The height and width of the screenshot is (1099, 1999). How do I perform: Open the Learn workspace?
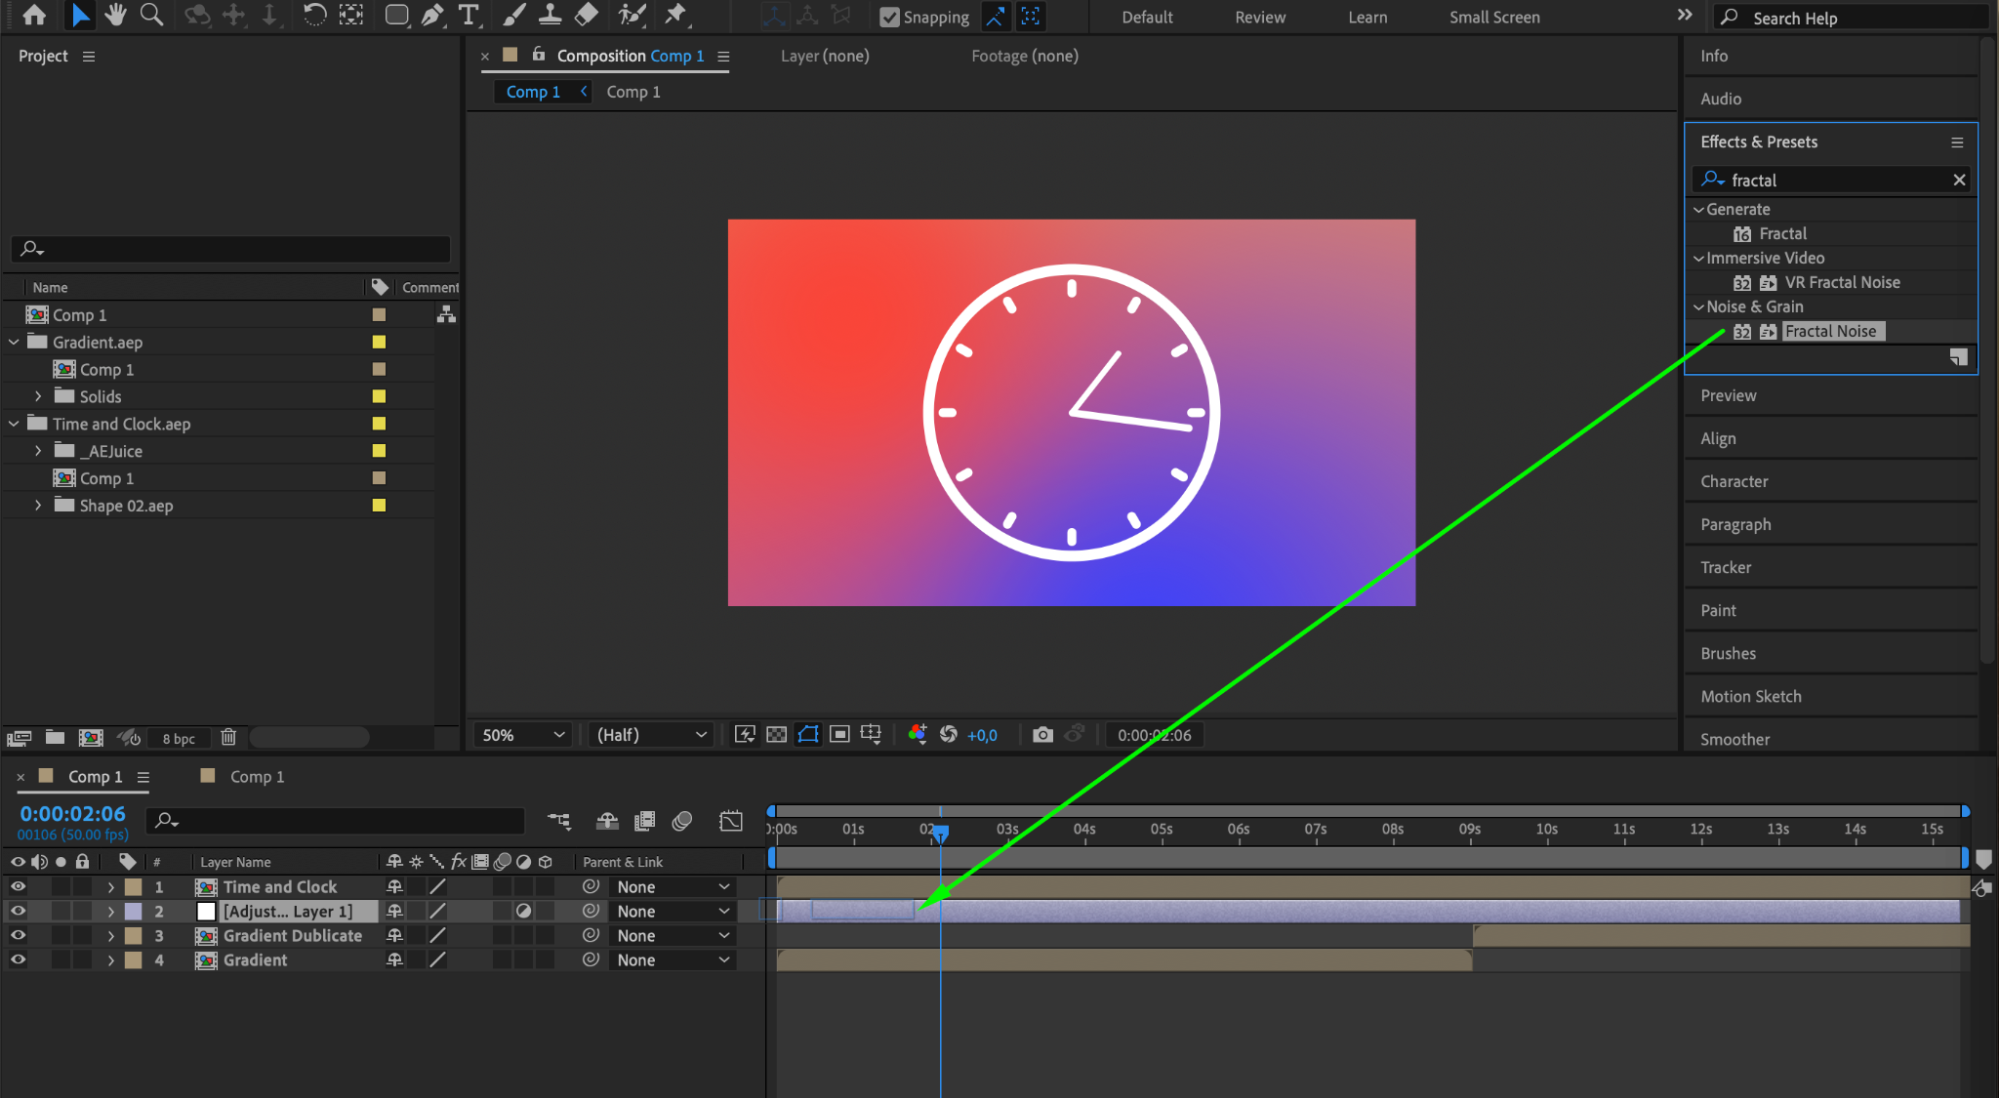1367,17
